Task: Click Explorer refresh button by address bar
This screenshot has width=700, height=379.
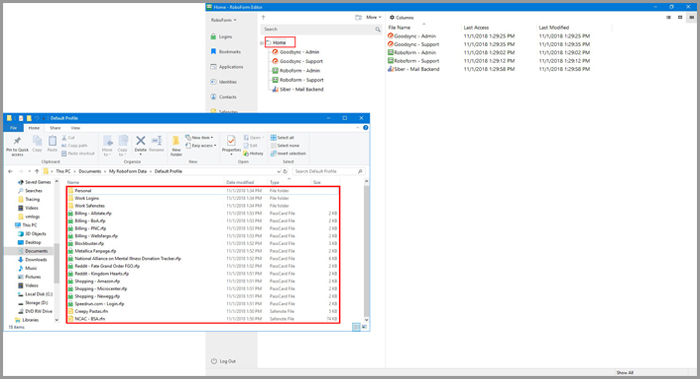Action: pyautogui.click(x=285, y=171)
